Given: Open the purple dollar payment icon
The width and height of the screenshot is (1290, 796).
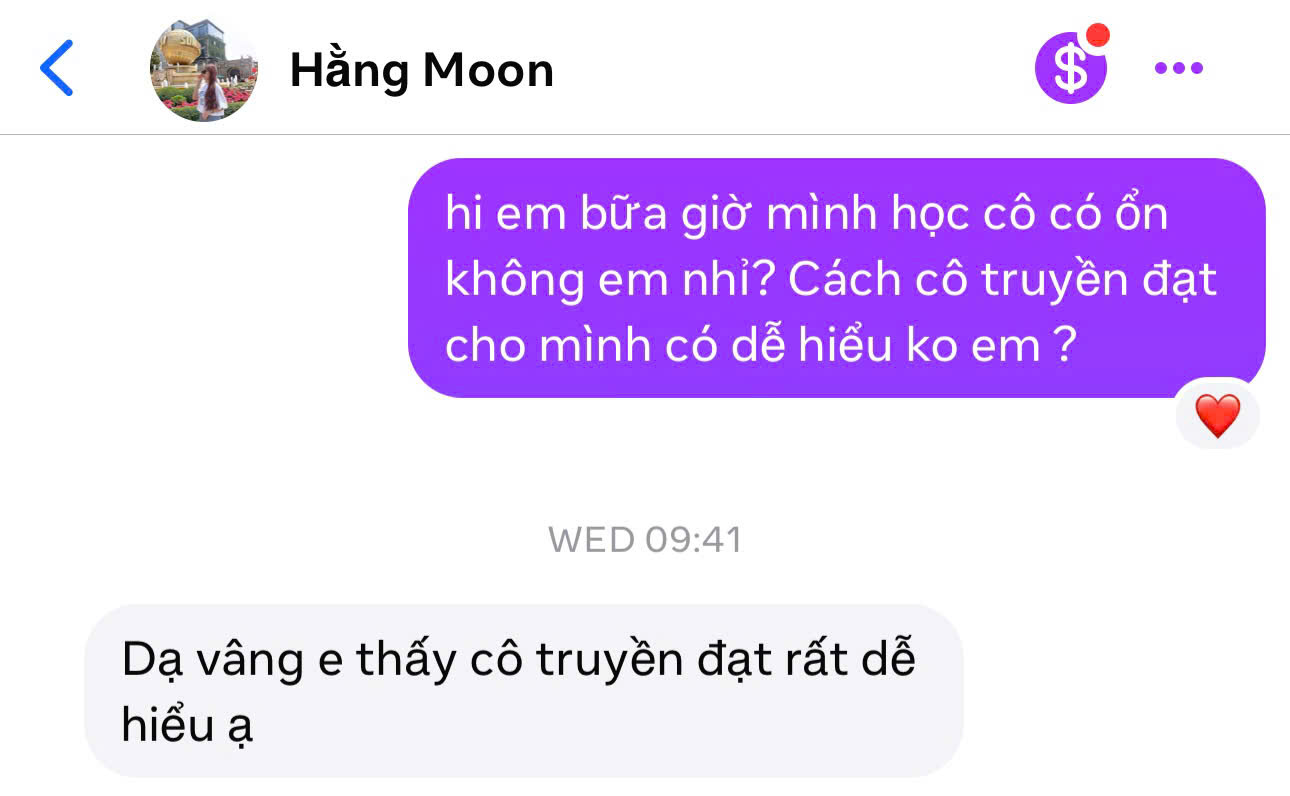Looking at the screenshot, I should pyautogui.click(x=1070, y=68).
